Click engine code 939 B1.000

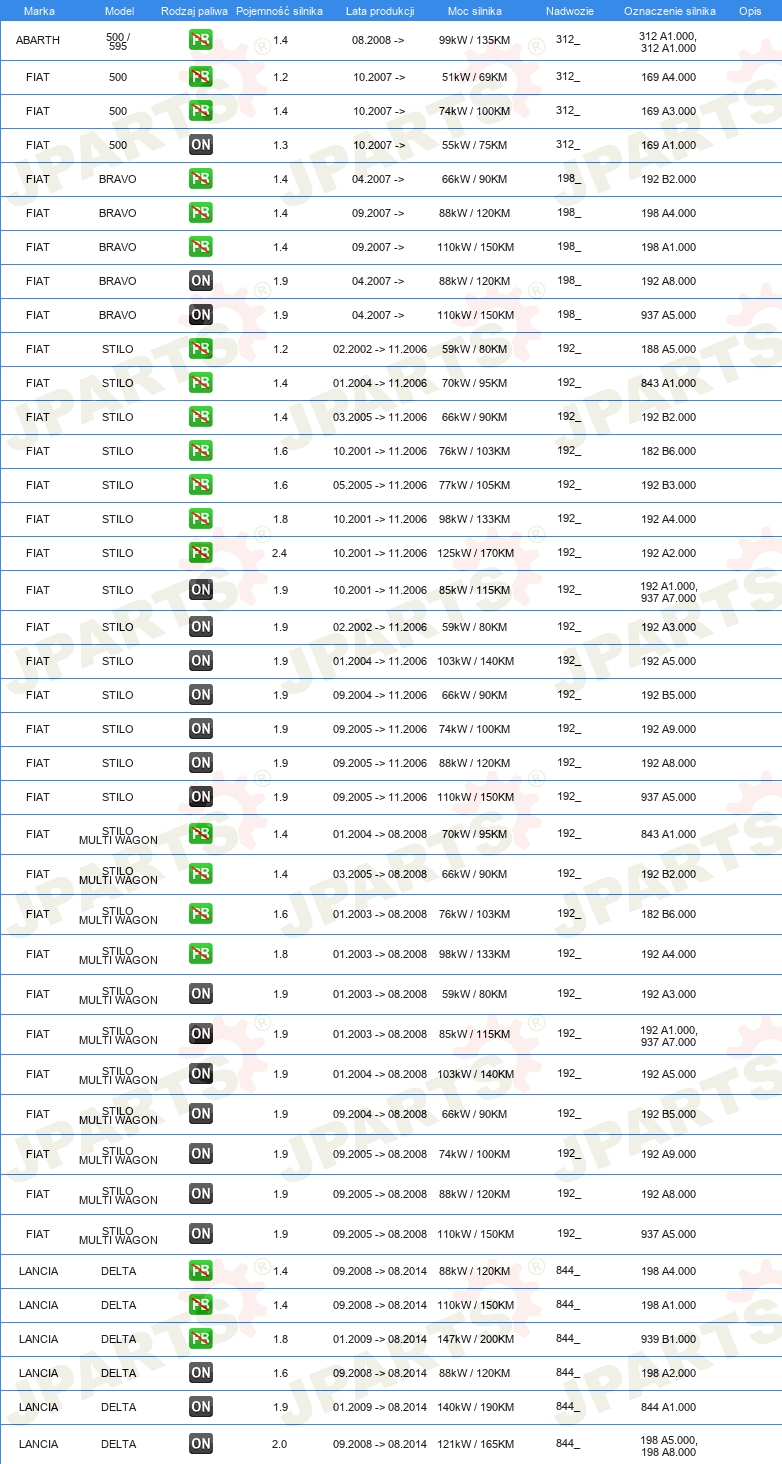[x=668, y=1339]
